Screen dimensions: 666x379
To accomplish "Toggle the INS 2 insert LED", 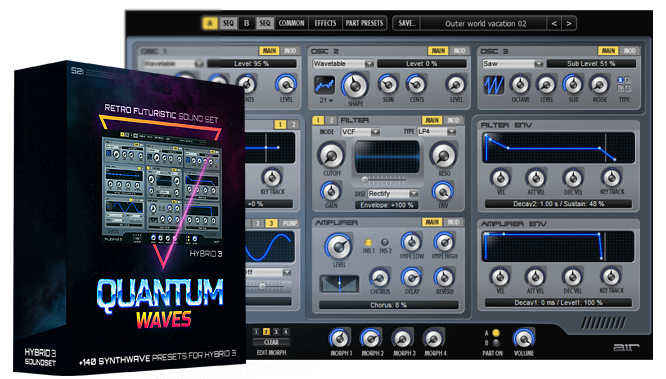I will pyautogui.click(x=384, y=242).
